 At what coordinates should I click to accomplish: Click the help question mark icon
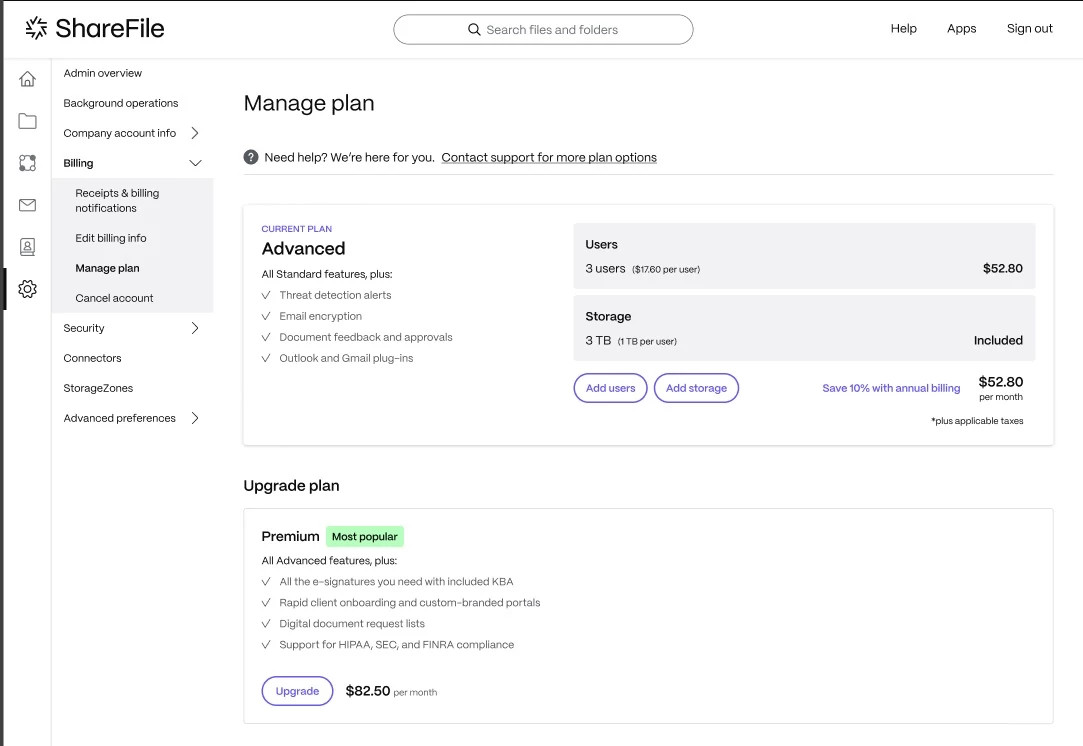coord(251,157)
